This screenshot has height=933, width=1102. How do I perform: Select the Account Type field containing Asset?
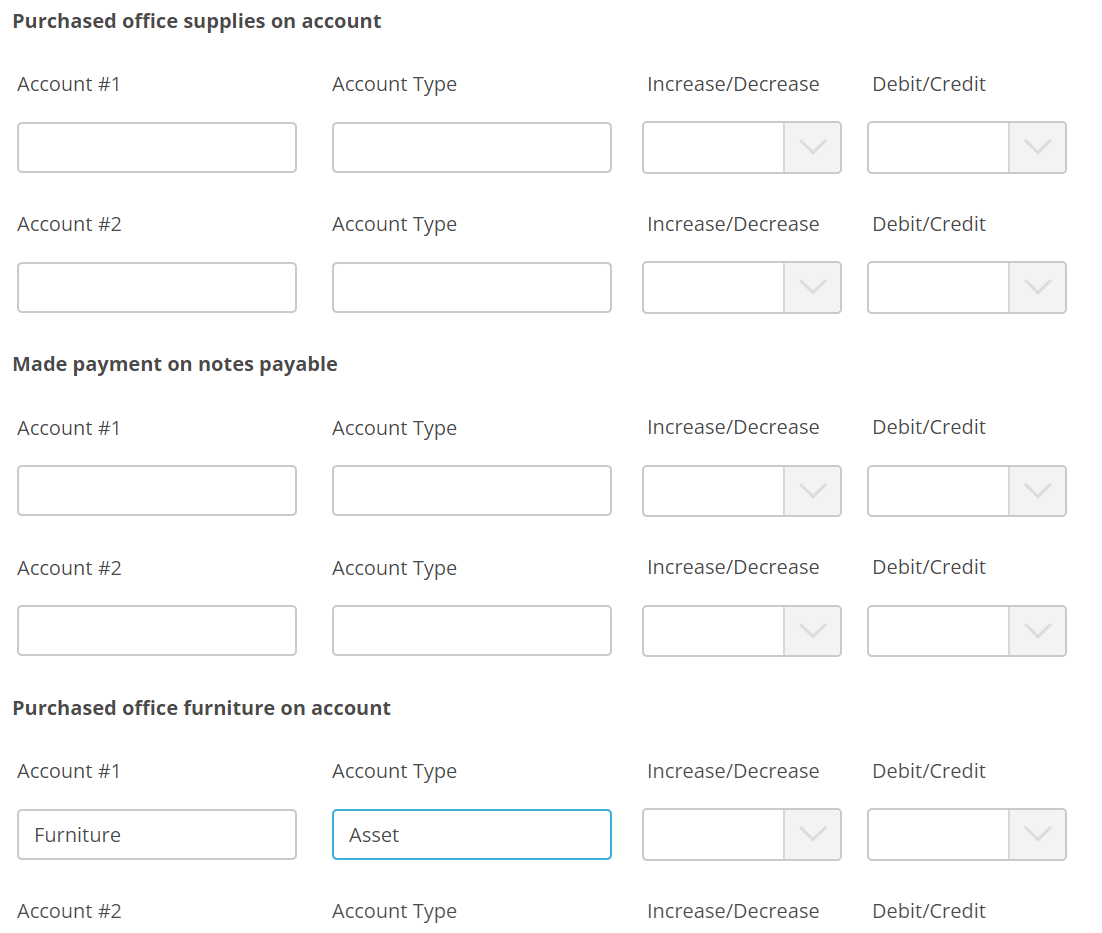(471, 834)
